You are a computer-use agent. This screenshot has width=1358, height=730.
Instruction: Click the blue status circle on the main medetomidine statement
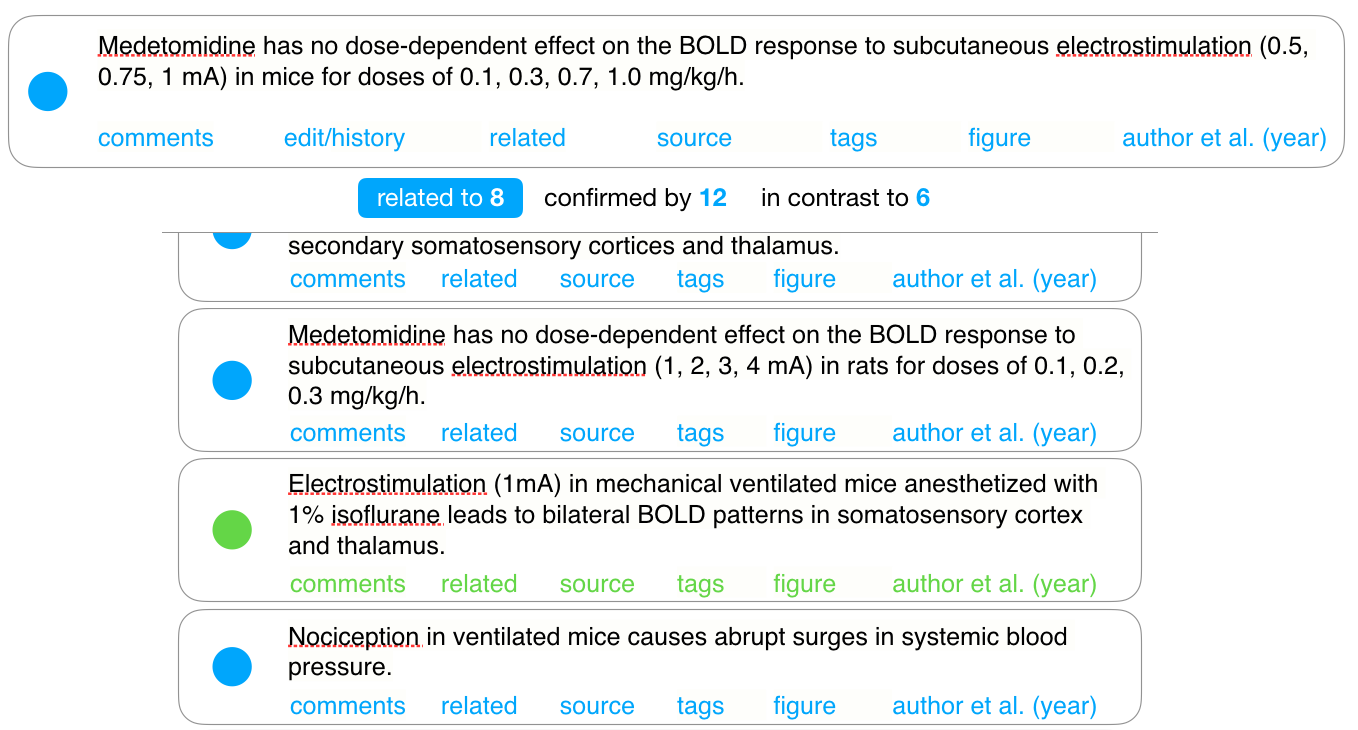[47, 90]
